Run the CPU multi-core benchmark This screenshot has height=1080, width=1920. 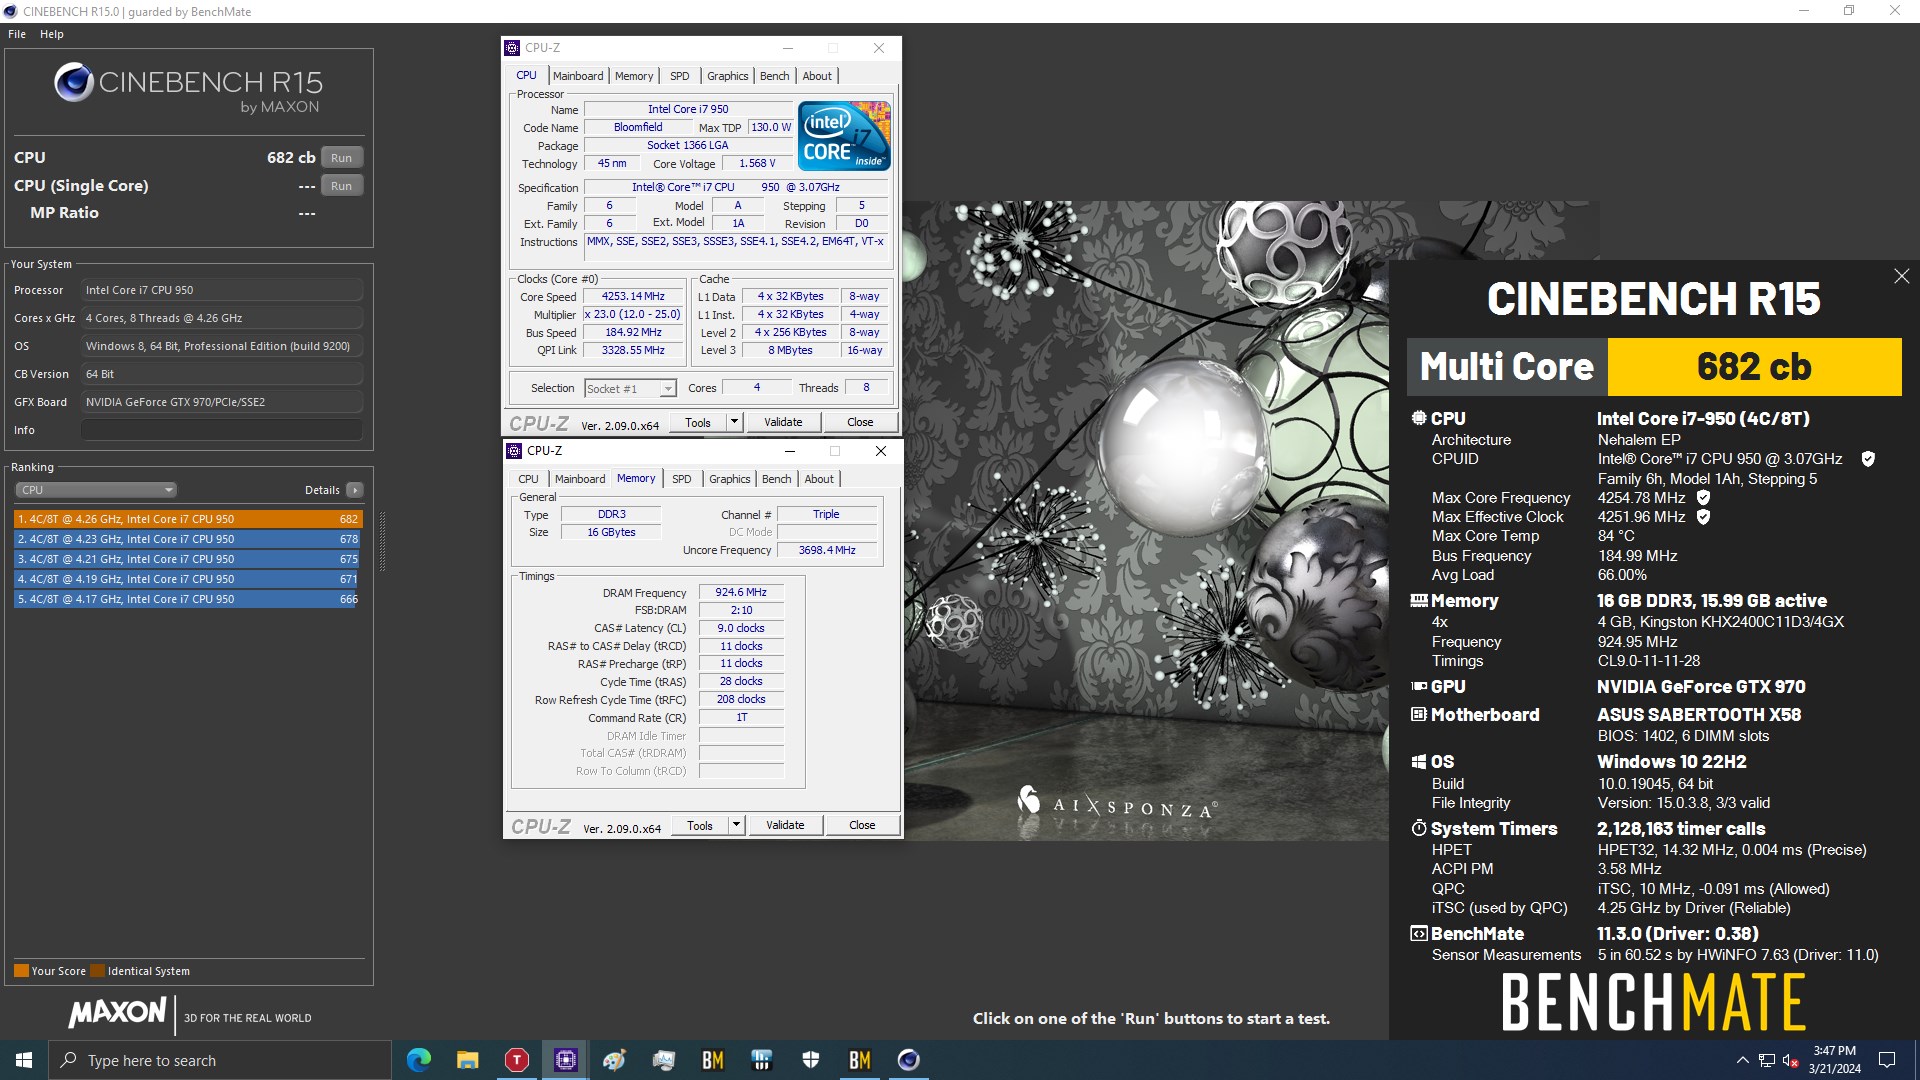pyautogui.click(x=342, y=158)
